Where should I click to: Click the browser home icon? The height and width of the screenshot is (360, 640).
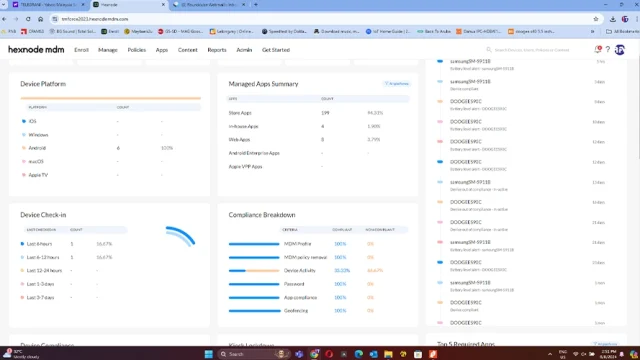40,19
